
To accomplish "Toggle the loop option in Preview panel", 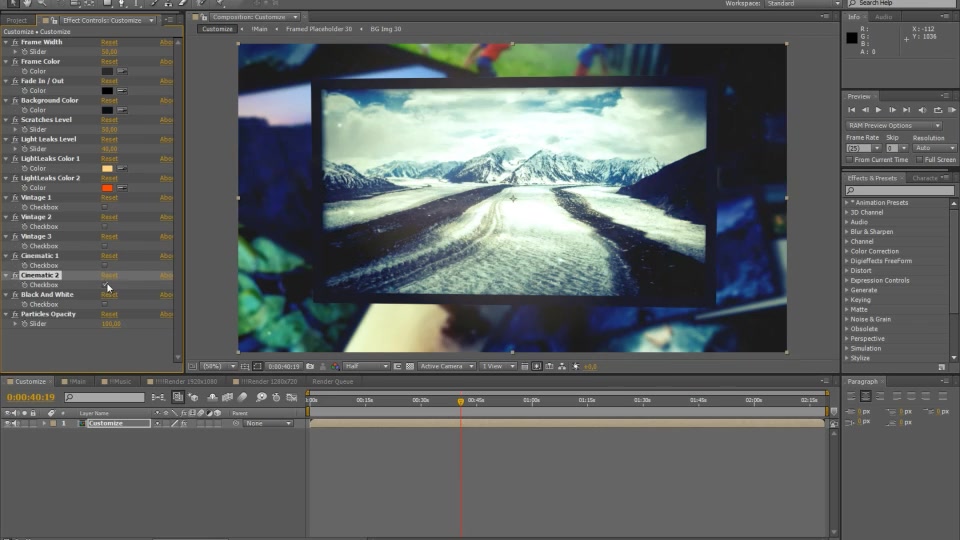I will [x=938, y=110].
